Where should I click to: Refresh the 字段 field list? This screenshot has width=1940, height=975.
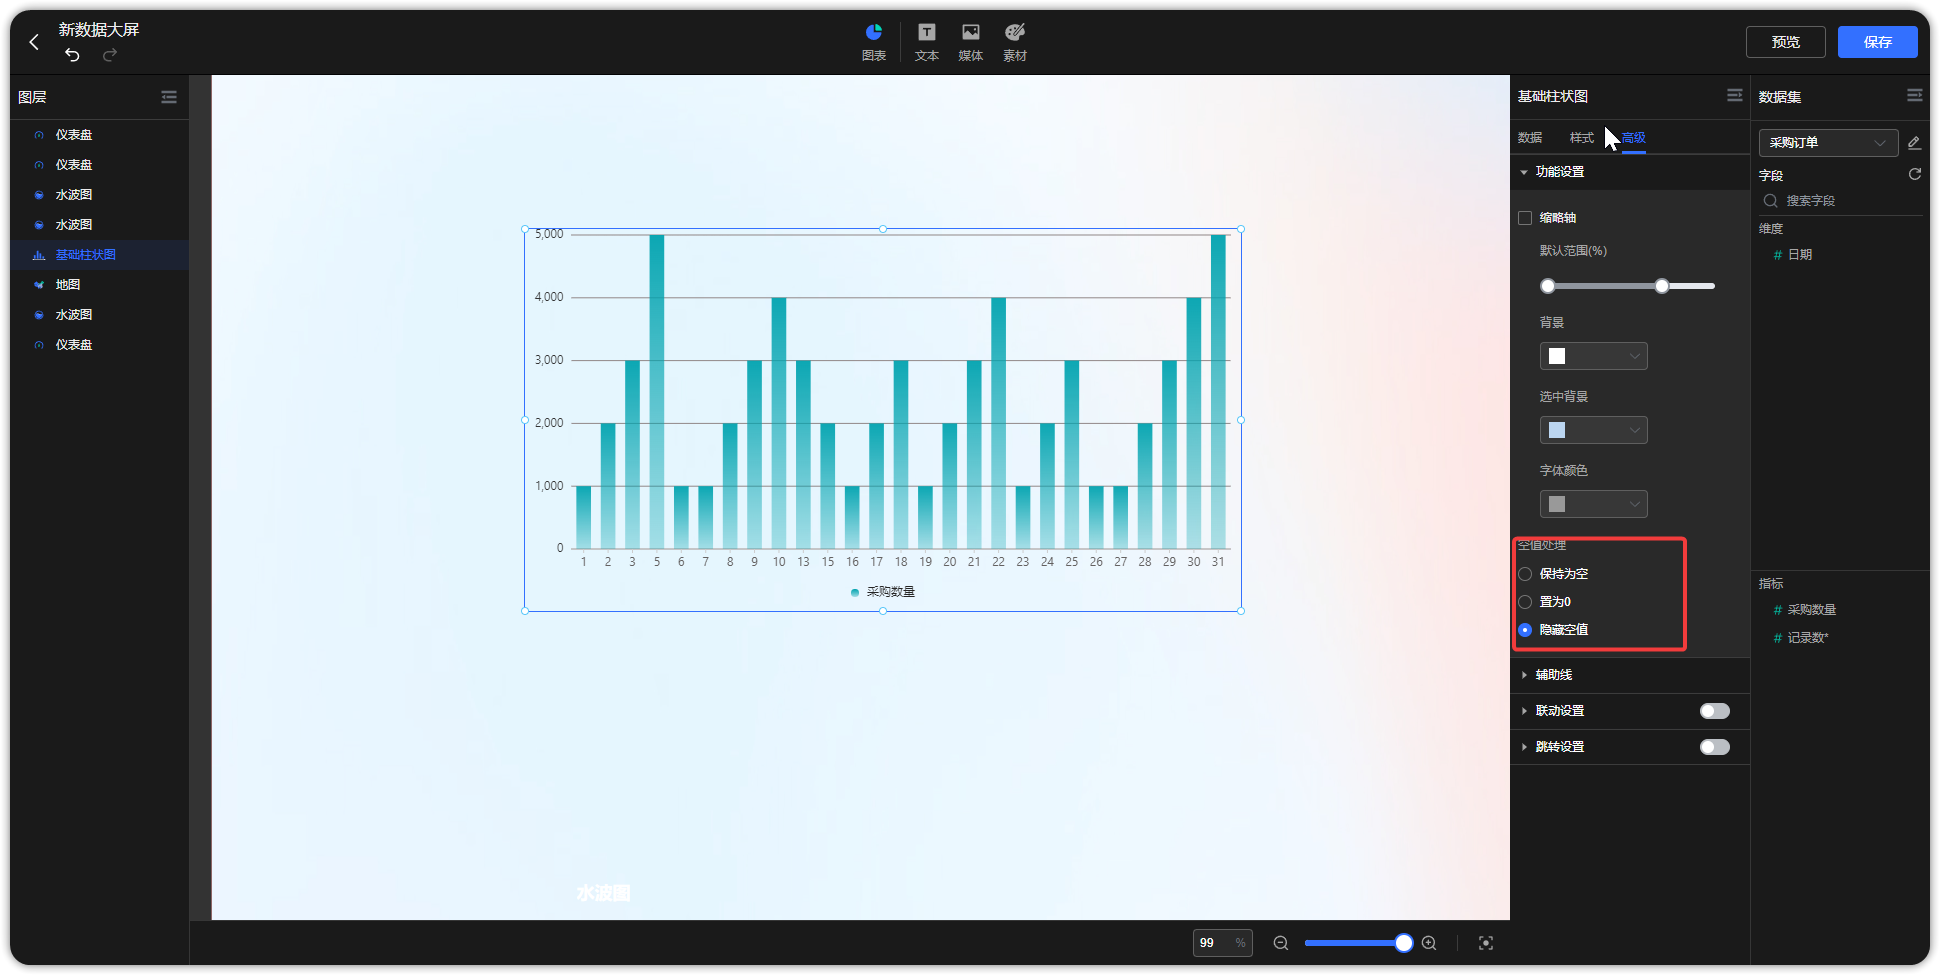[1914, 174]
